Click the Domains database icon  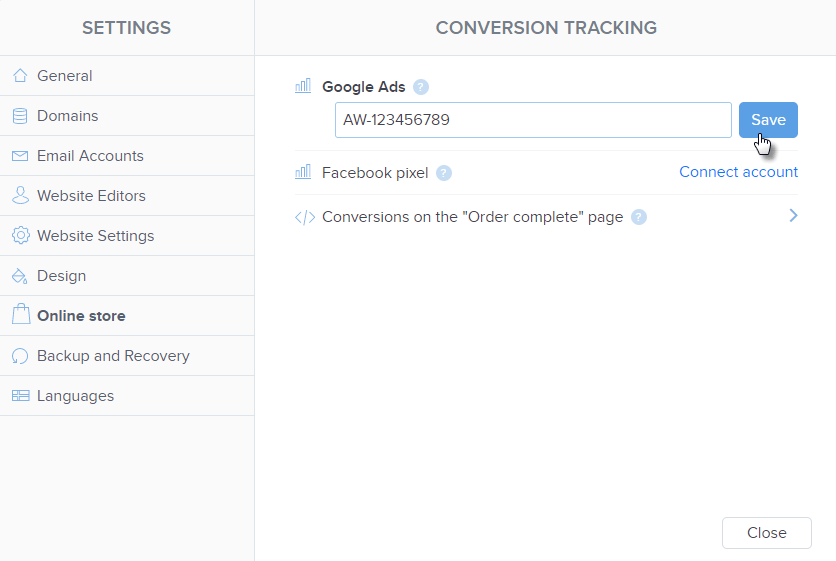pyautogui.click(x=20, y=116)
